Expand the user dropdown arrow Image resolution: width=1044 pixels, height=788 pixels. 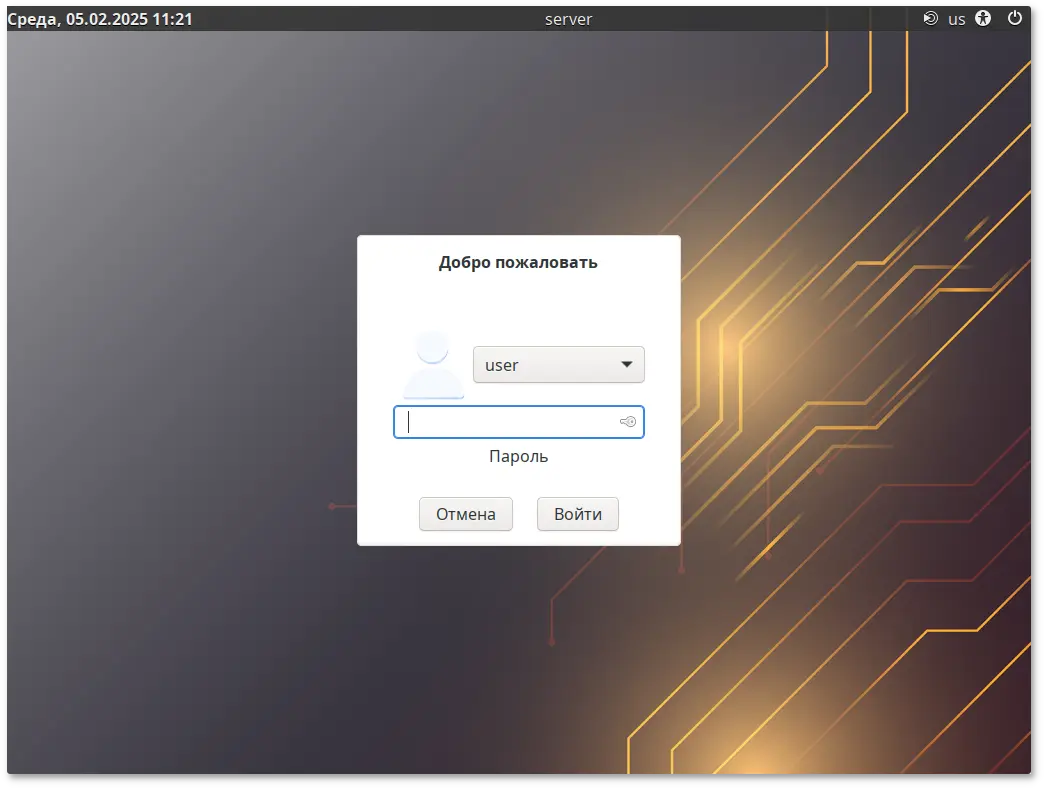coord(627,365)
